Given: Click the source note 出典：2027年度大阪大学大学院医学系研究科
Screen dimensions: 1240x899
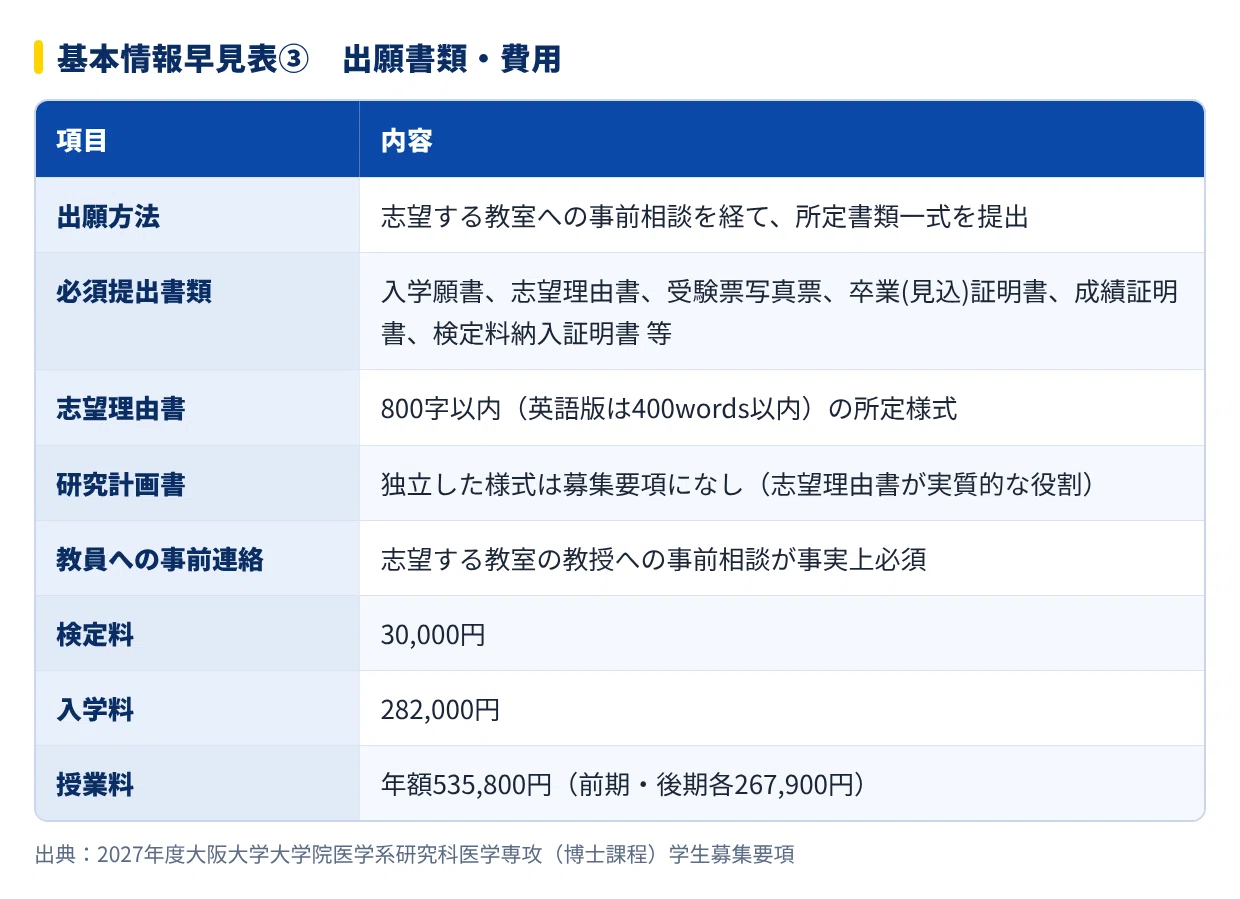Looking at the screenshot, I should coord(414,855).
